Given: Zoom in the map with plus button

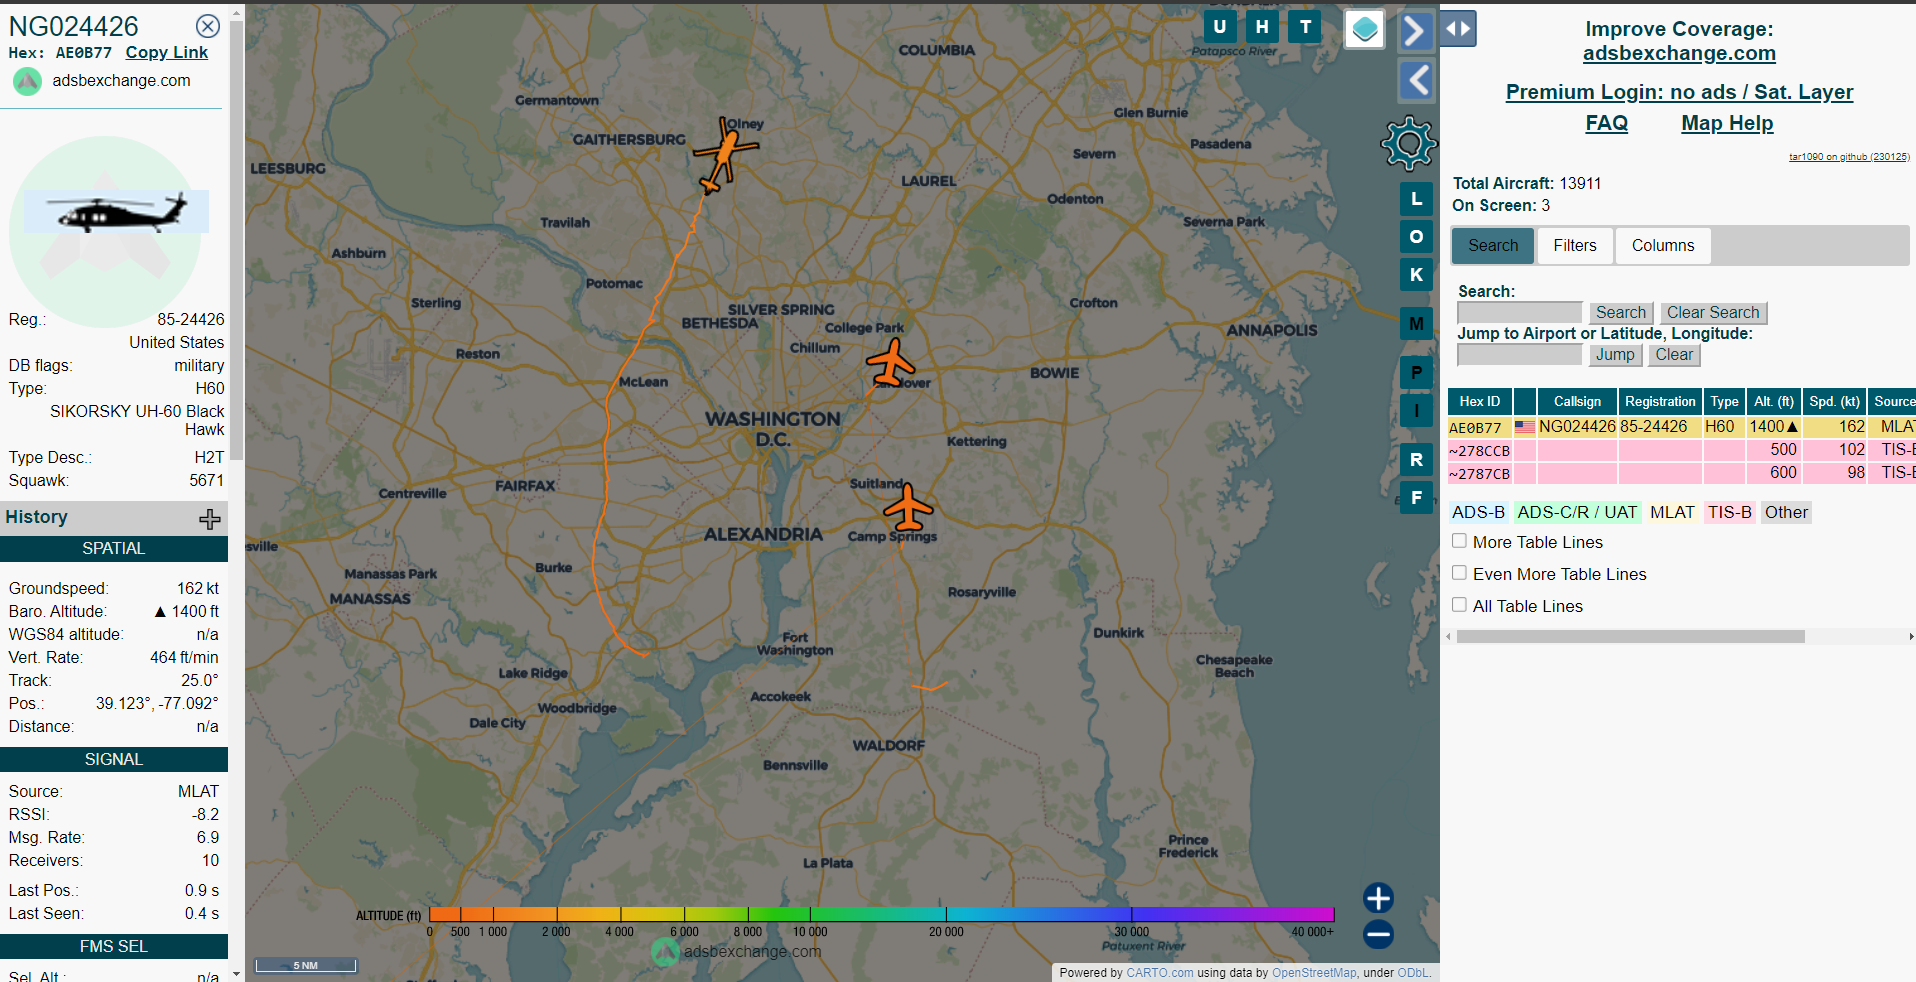Looking at the screenshot, I should click(x=1378, y=898).
